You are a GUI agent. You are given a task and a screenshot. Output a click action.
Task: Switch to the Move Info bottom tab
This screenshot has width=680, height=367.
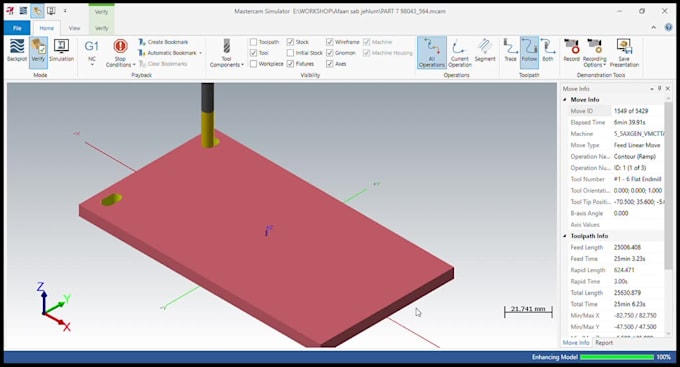[576, 343]
